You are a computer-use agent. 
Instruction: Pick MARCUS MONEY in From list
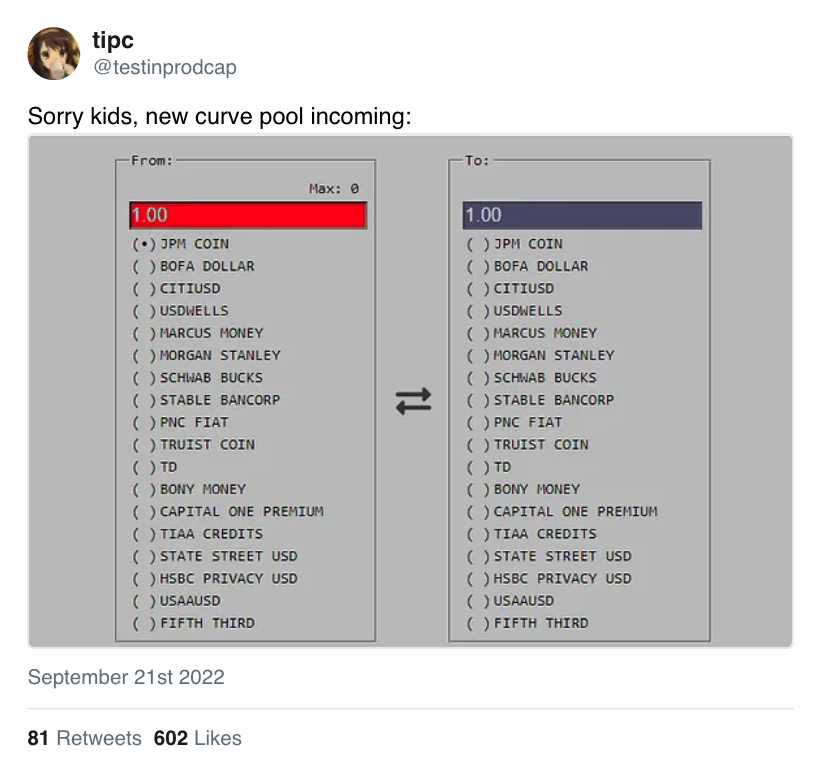[144, 333]
